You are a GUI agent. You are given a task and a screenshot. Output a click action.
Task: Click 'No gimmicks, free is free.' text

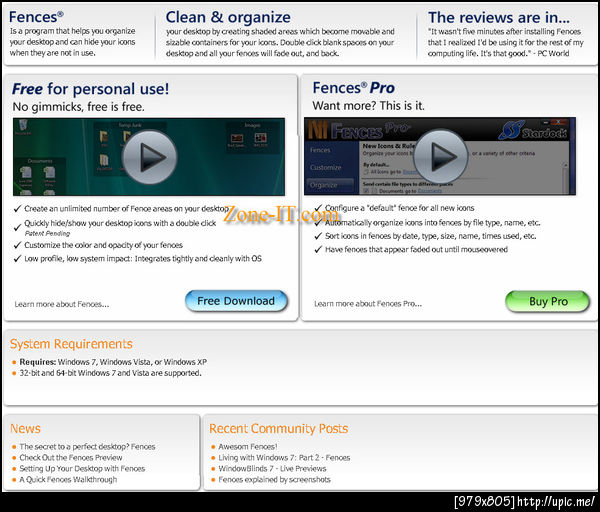coord(78,107)
